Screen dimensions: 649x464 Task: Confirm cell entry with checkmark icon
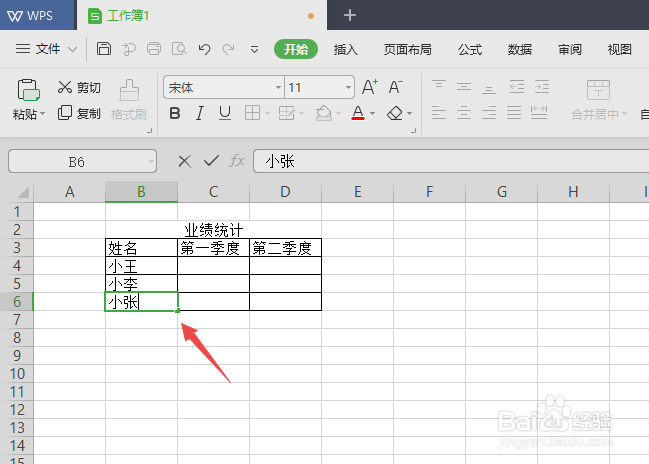[211, 161]
